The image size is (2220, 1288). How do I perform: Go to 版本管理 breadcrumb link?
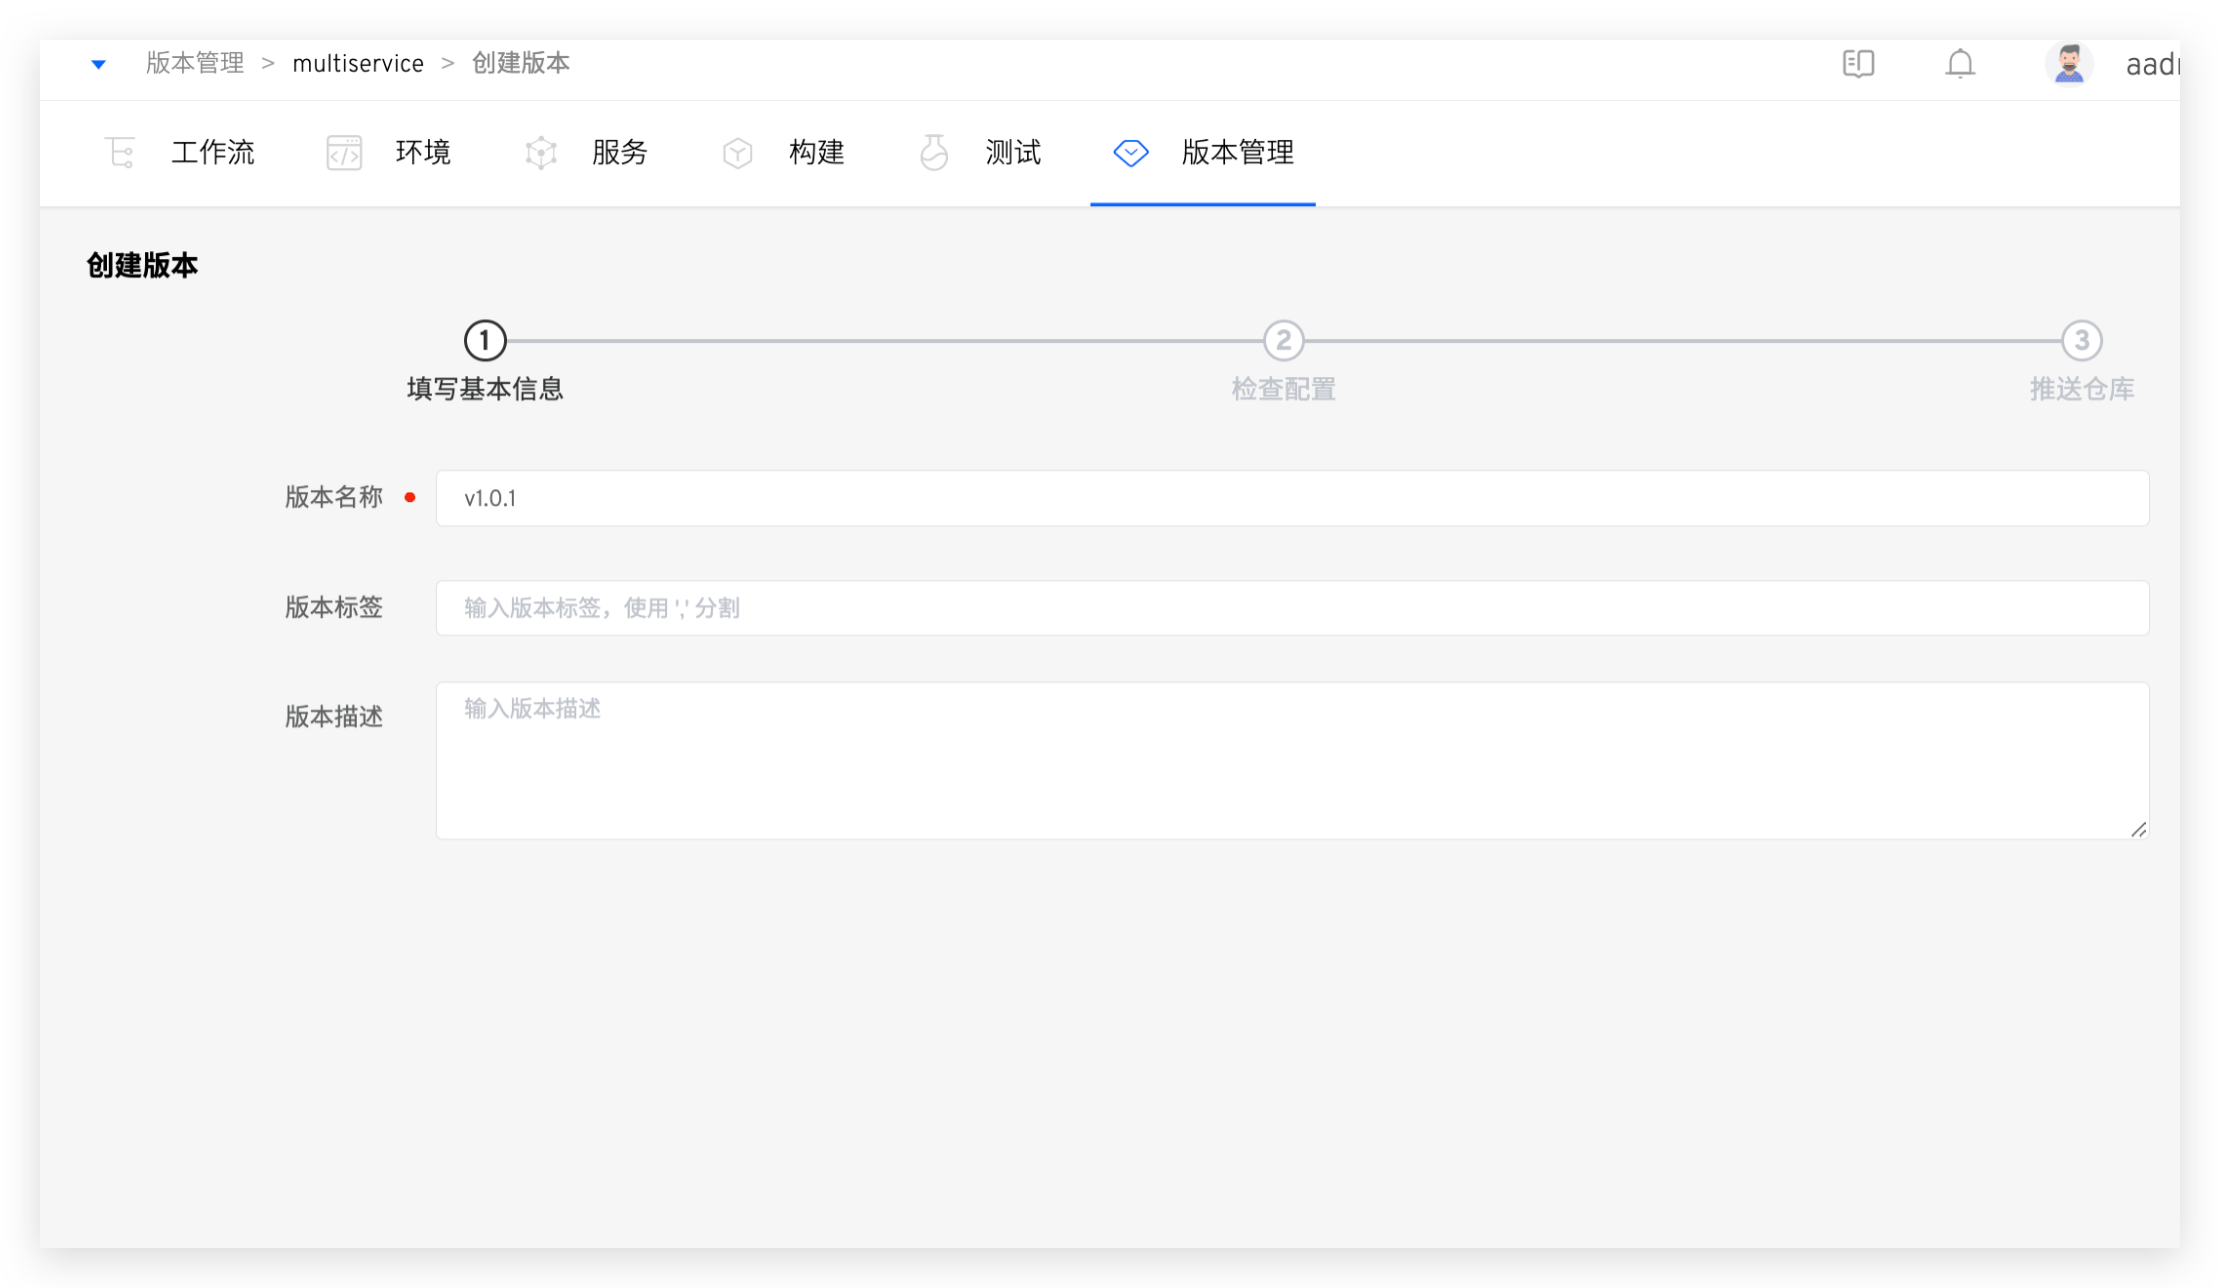pyautogui.click(x=195, y=64)
